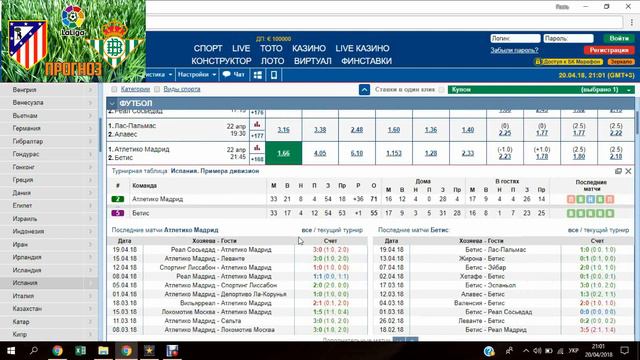Open Windows Start menu
Image resolution: width=640 pixels, height=360 pixels.
tap(11, 351)
